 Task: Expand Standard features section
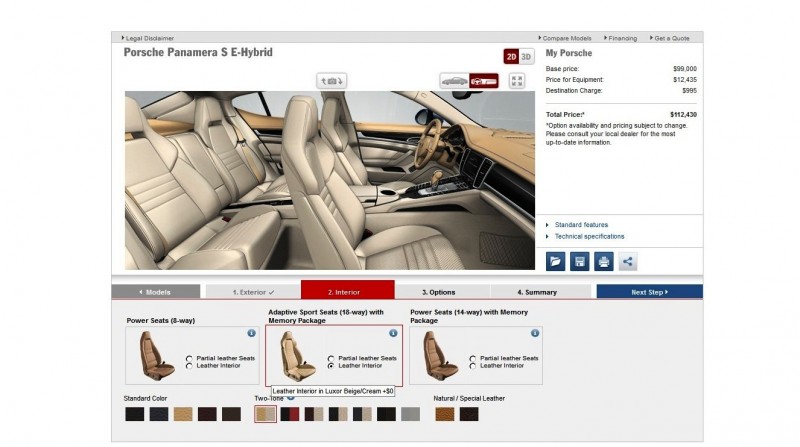581,225
